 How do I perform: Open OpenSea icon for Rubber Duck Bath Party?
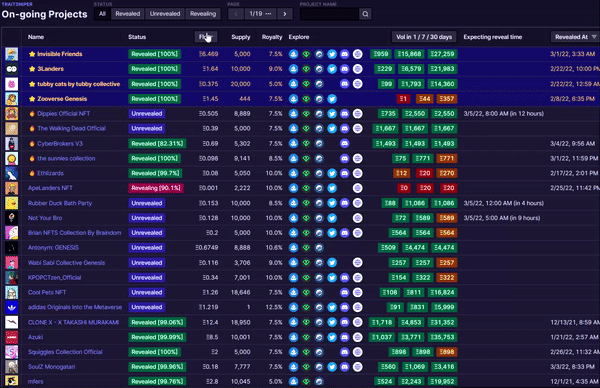293,203
